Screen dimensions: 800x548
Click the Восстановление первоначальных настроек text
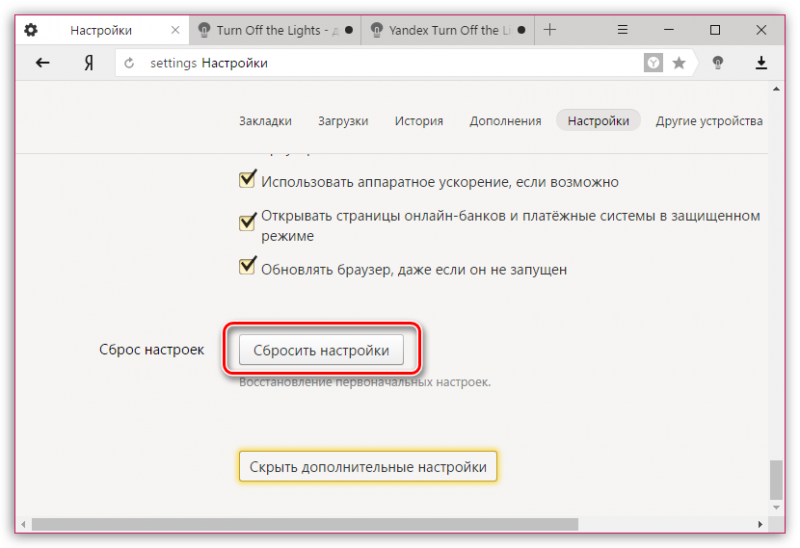(365, 382)
